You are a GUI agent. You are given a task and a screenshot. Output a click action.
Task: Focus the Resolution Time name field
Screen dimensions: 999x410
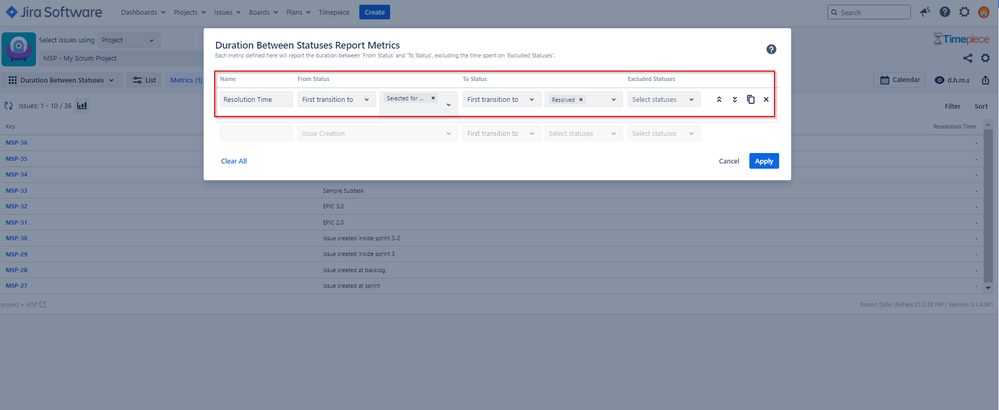[x=256, y=99]
